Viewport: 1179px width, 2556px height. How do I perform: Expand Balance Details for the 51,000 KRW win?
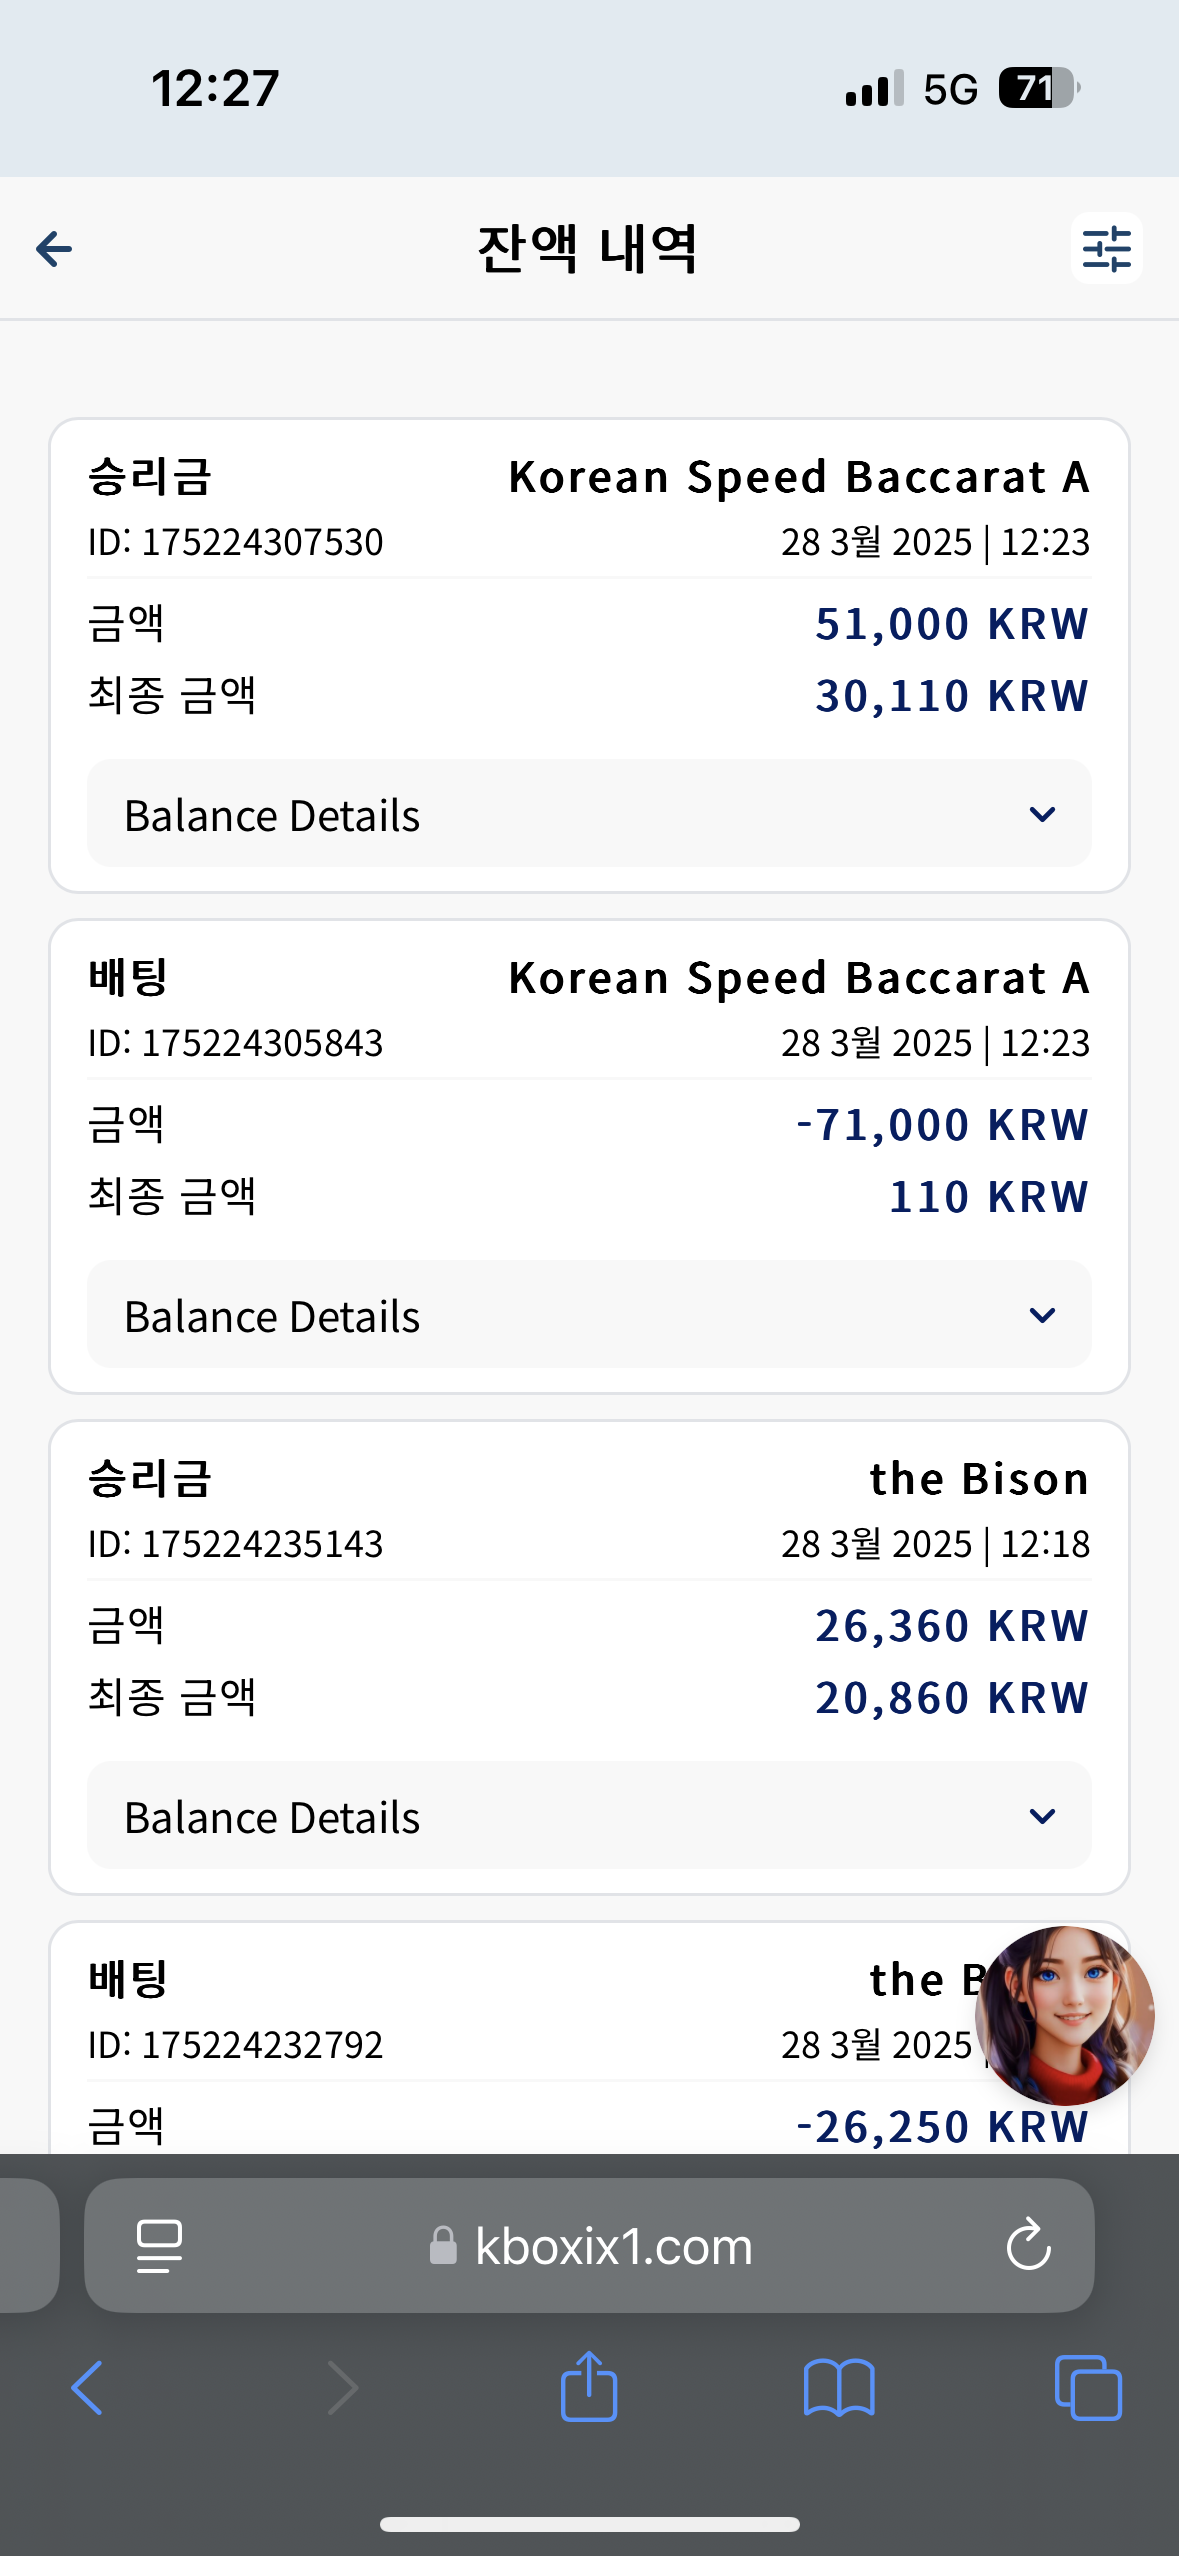pos(589,814)
